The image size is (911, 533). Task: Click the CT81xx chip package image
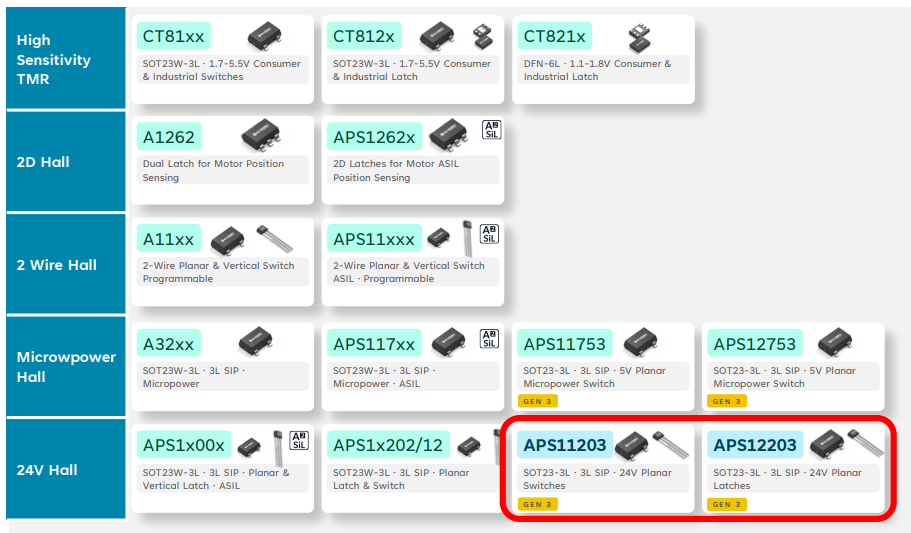tap(264, 35)
